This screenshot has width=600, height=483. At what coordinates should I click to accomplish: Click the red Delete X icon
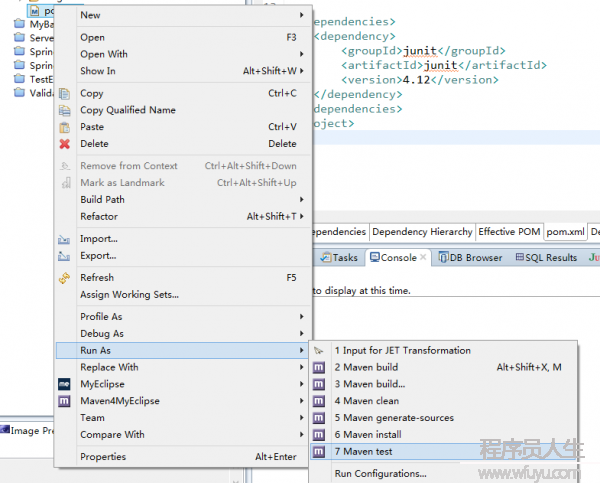pyautogui.click(x=64, y=144)
